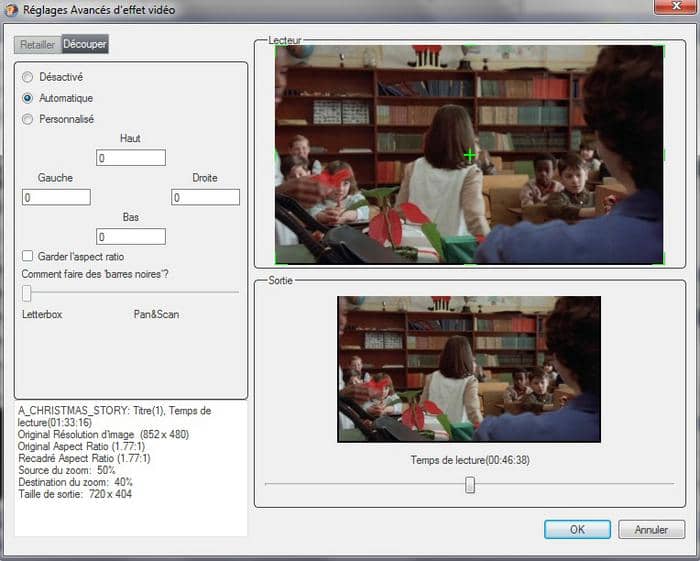700x561 pixels.
Task: Tick the Garder l'aspect ratio checkbox
Action: (x=28, y=256)
